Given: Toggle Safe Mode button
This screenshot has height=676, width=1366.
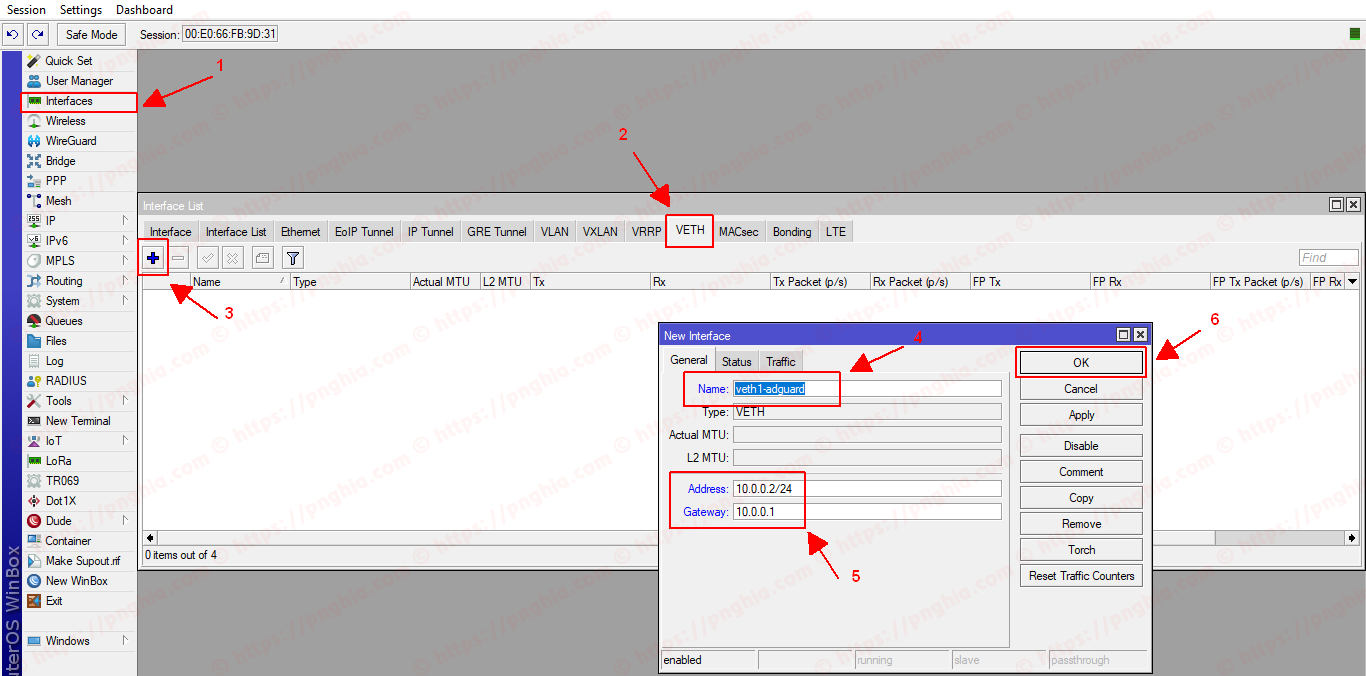Looking at the screenshot, I should point(92,34).
